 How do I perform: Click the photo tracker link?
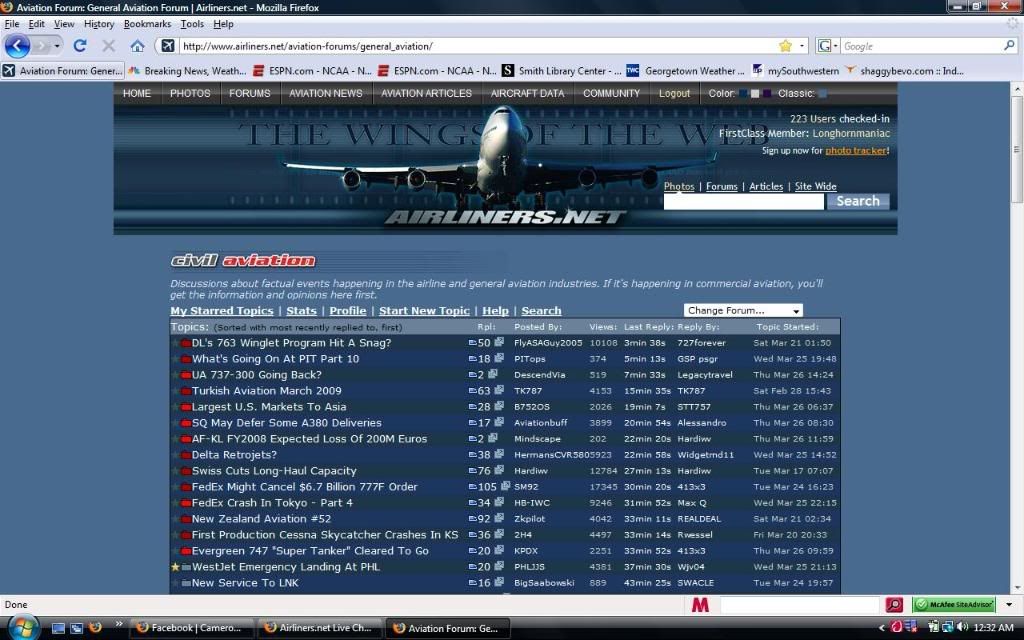click(x=856, y=151)
